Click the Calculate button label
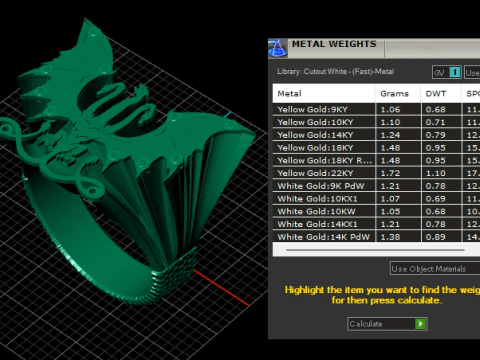The width and height of the screenshot is (480, 360). coord(366,324)
